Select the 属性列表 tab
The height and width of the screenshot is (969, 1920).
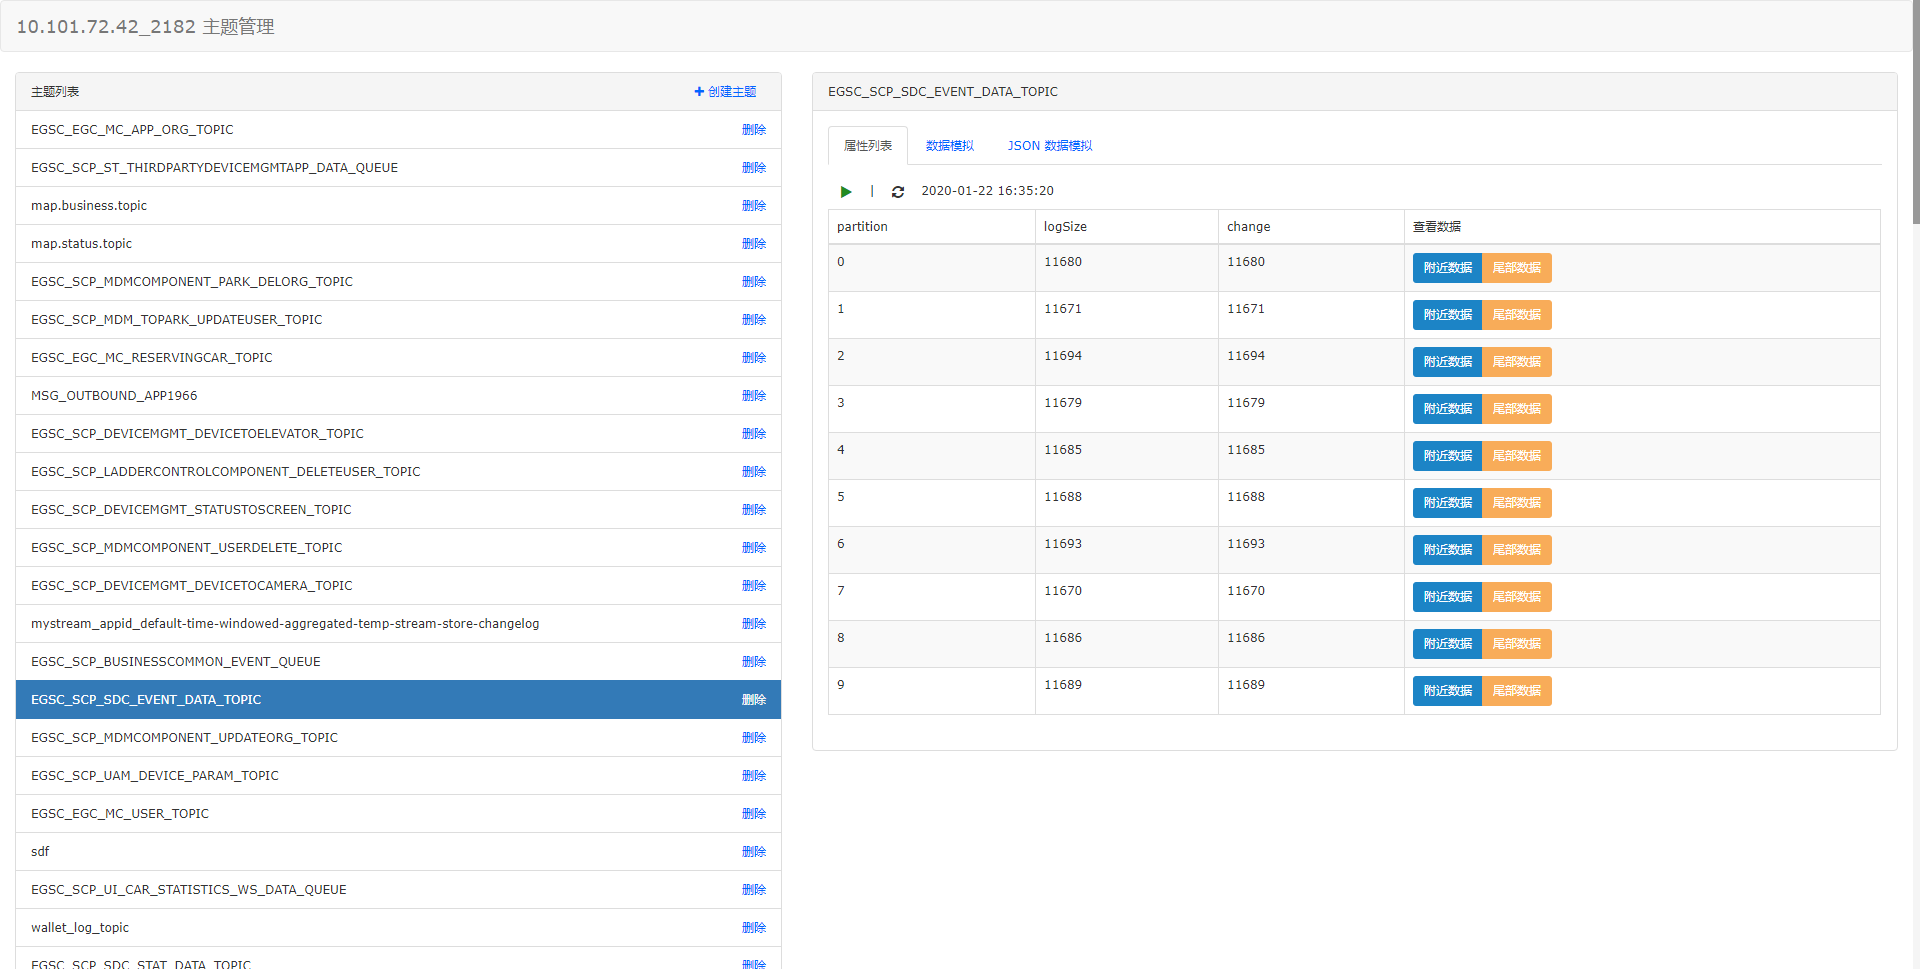point(868,146)
